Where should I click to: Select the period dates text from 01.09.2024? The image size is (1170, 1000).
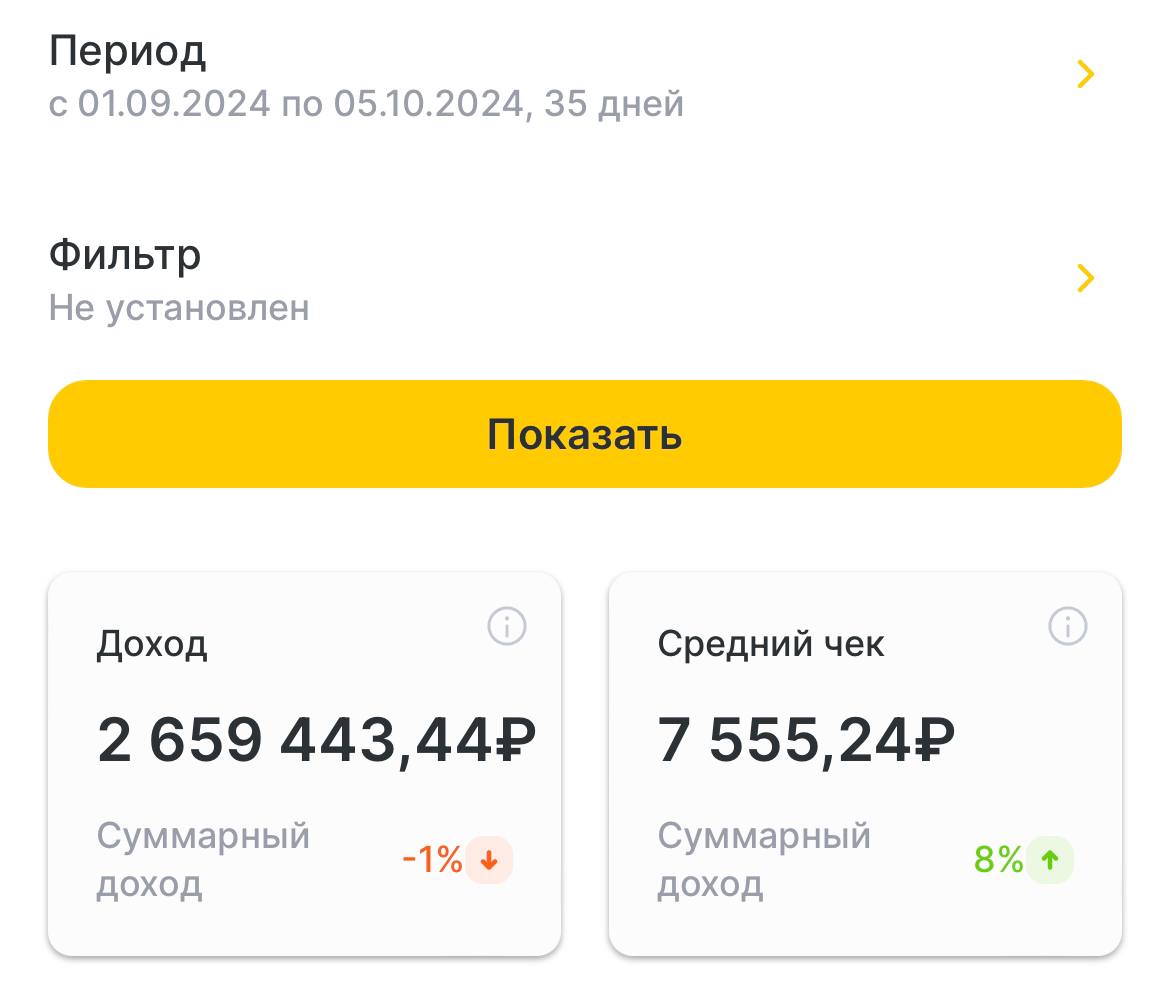(366, 104)
